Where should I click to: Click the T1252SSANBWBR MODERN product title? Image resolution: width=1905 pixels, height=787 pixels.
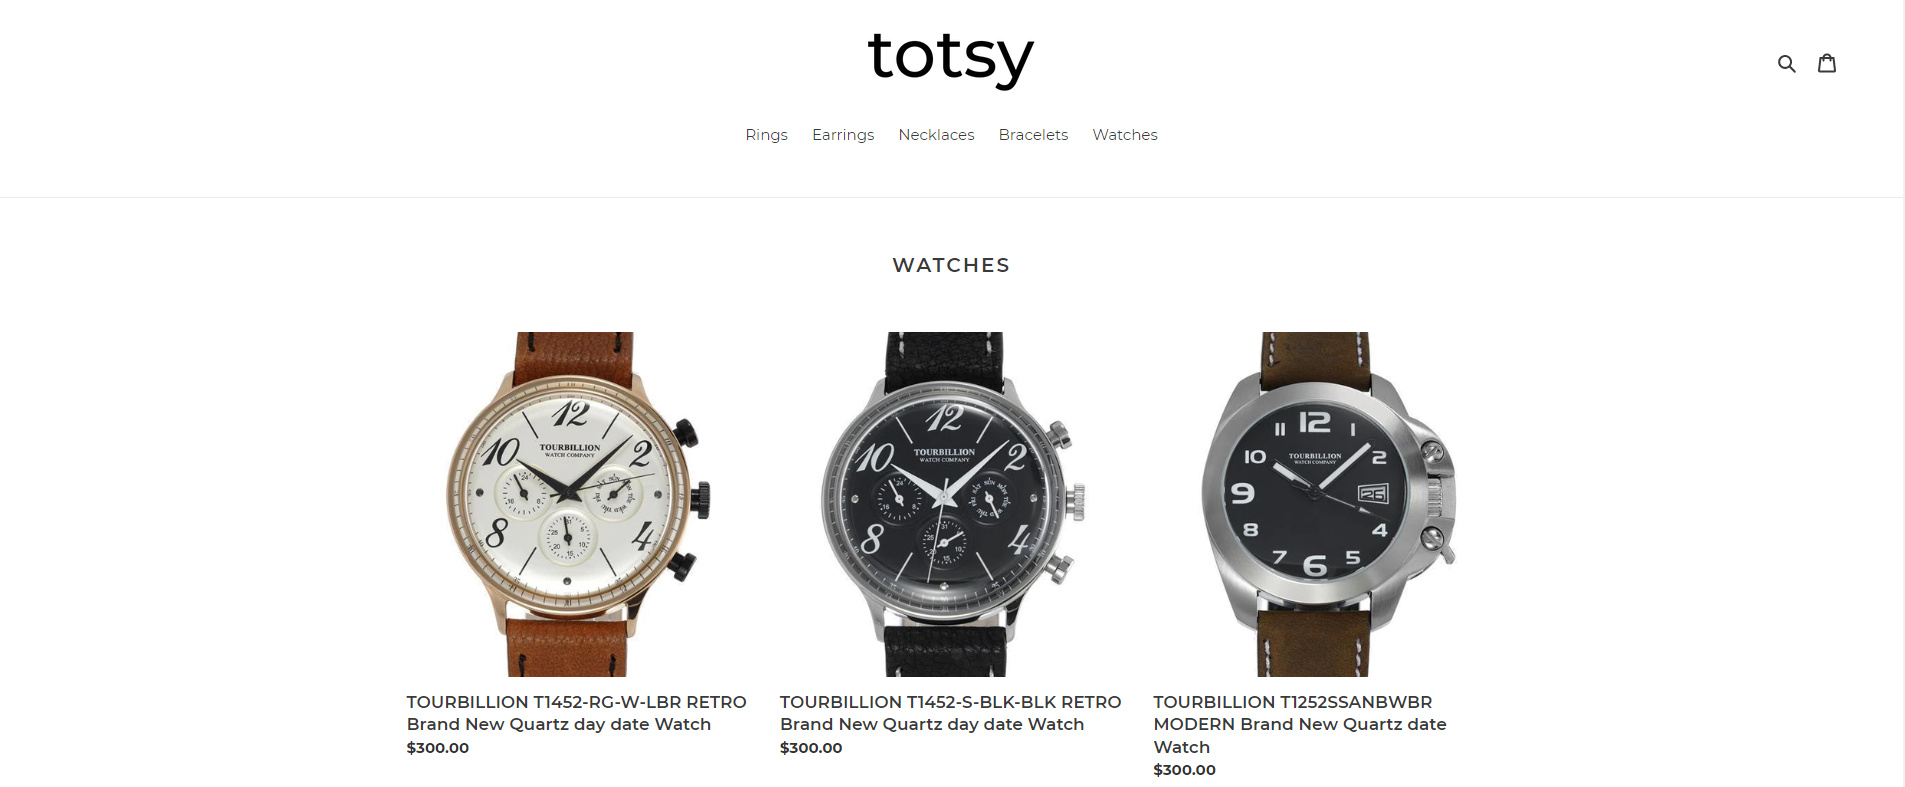pyautogui.click(x=1300, y=724)
